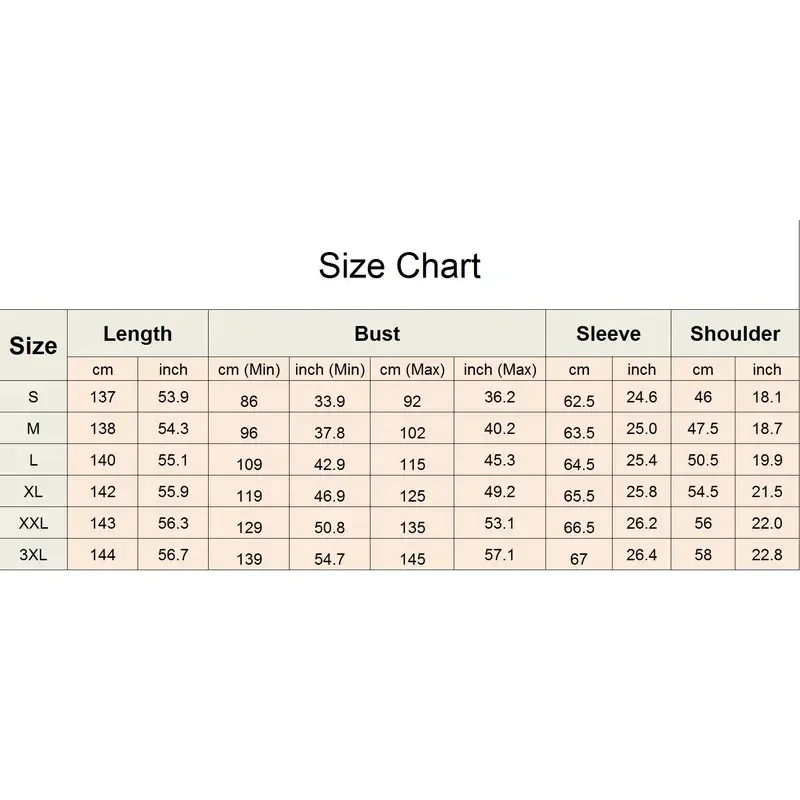
Task: Select the 3XL size row label
Action: (33, 555)
